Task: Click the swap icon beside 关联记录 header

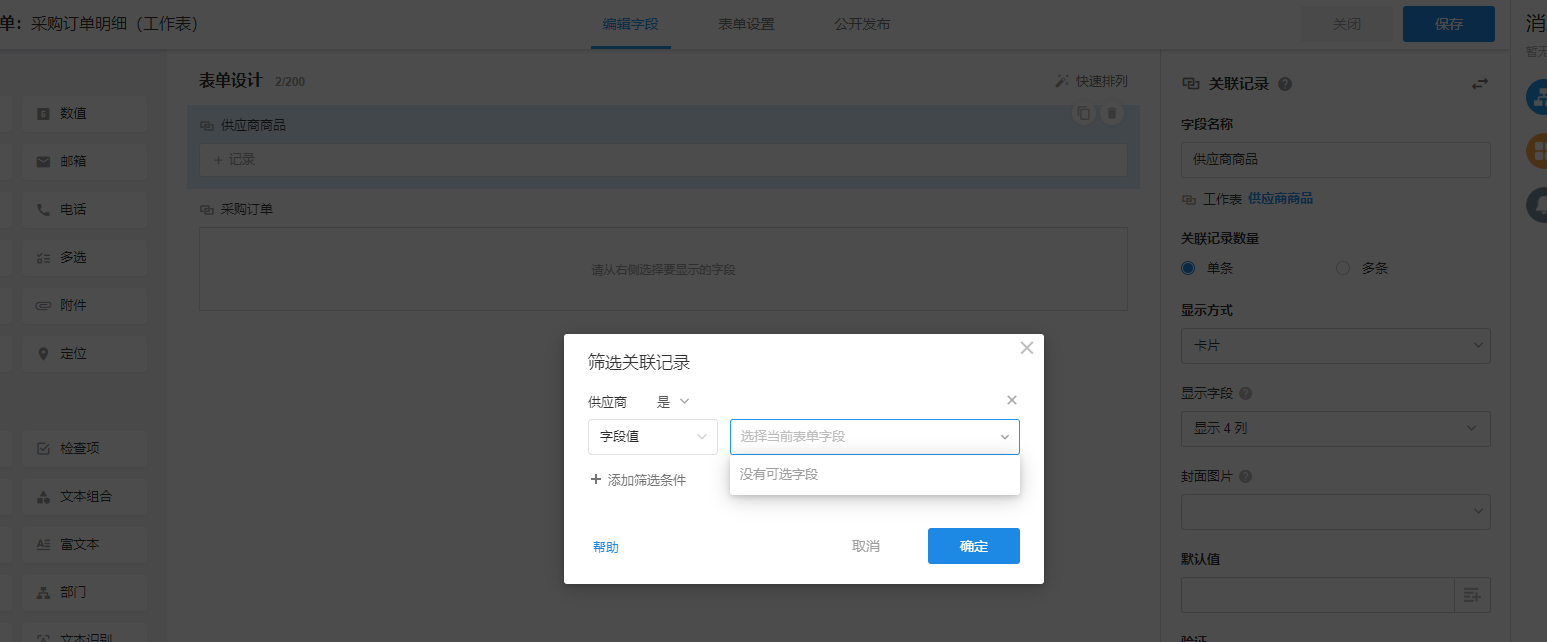Action: click(1479, 84)
